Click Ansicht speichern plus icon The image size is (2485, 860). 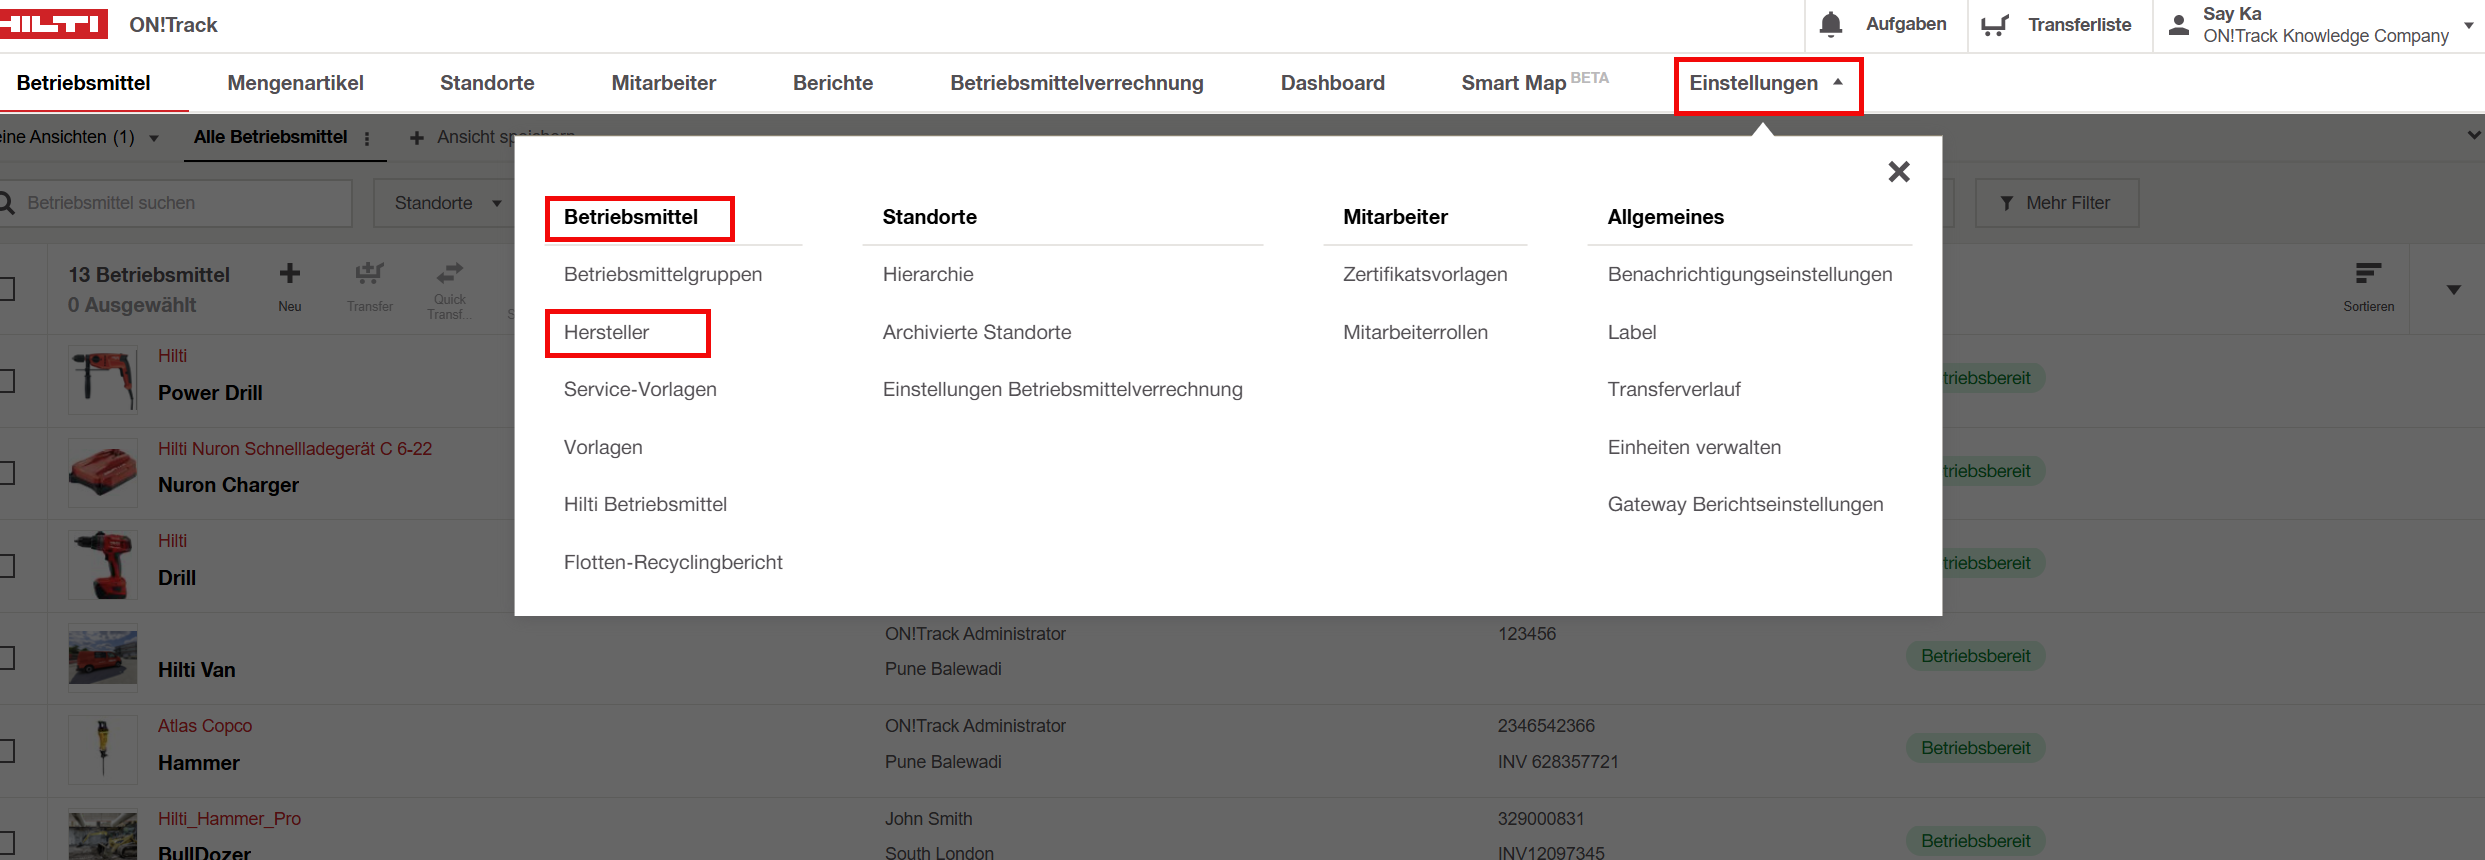point(417,138)
